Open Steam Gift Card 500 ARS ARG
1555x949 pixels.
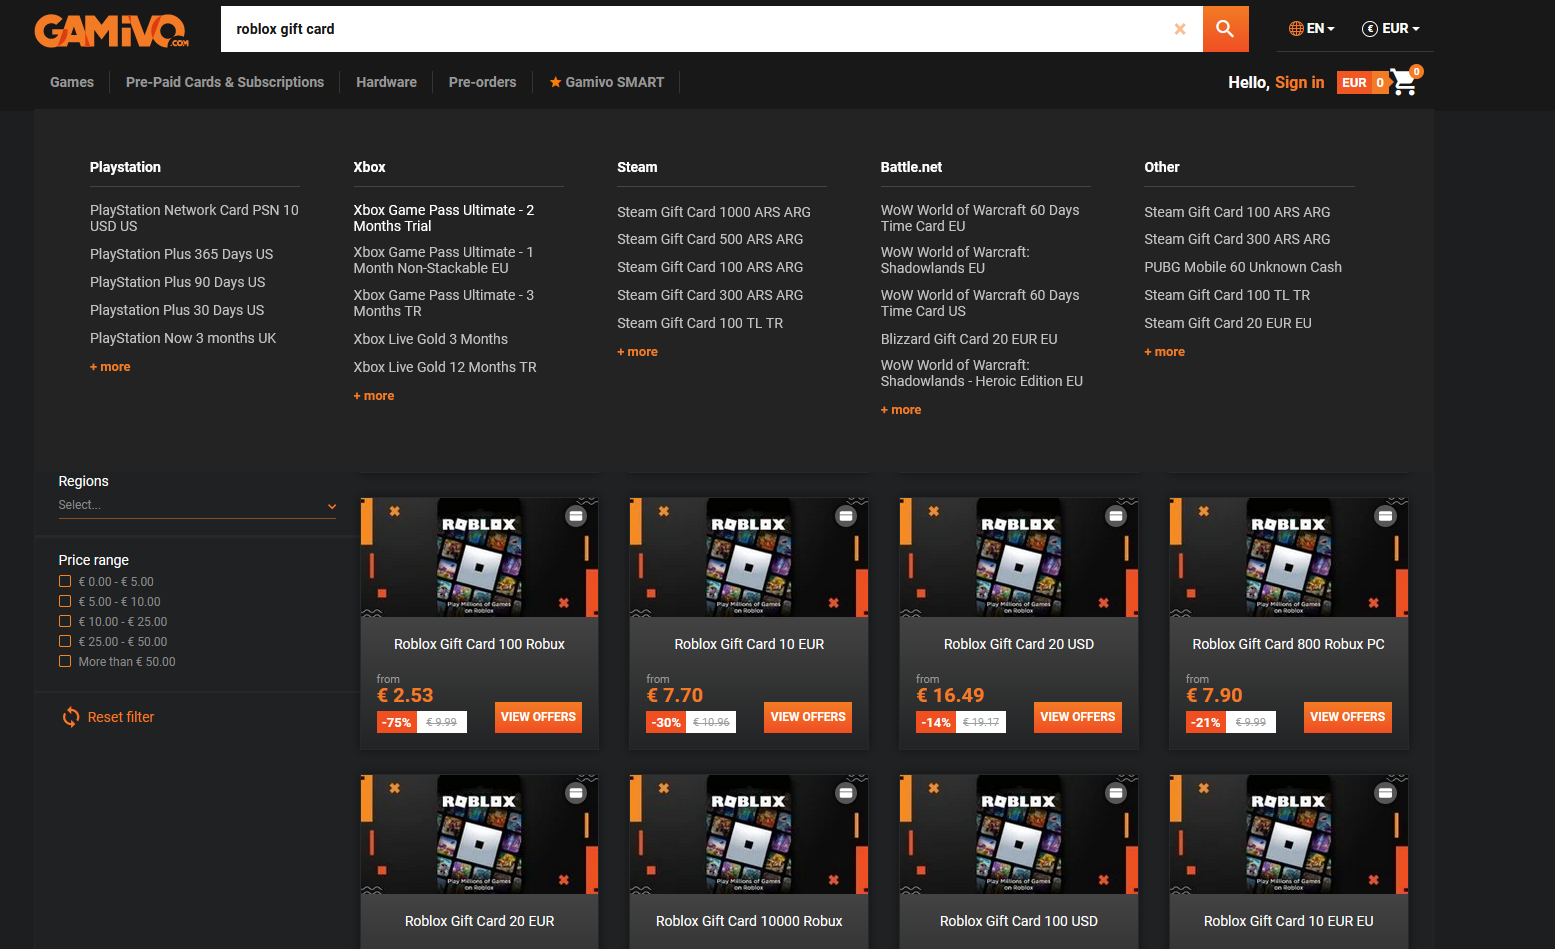(x=710, y=239)
